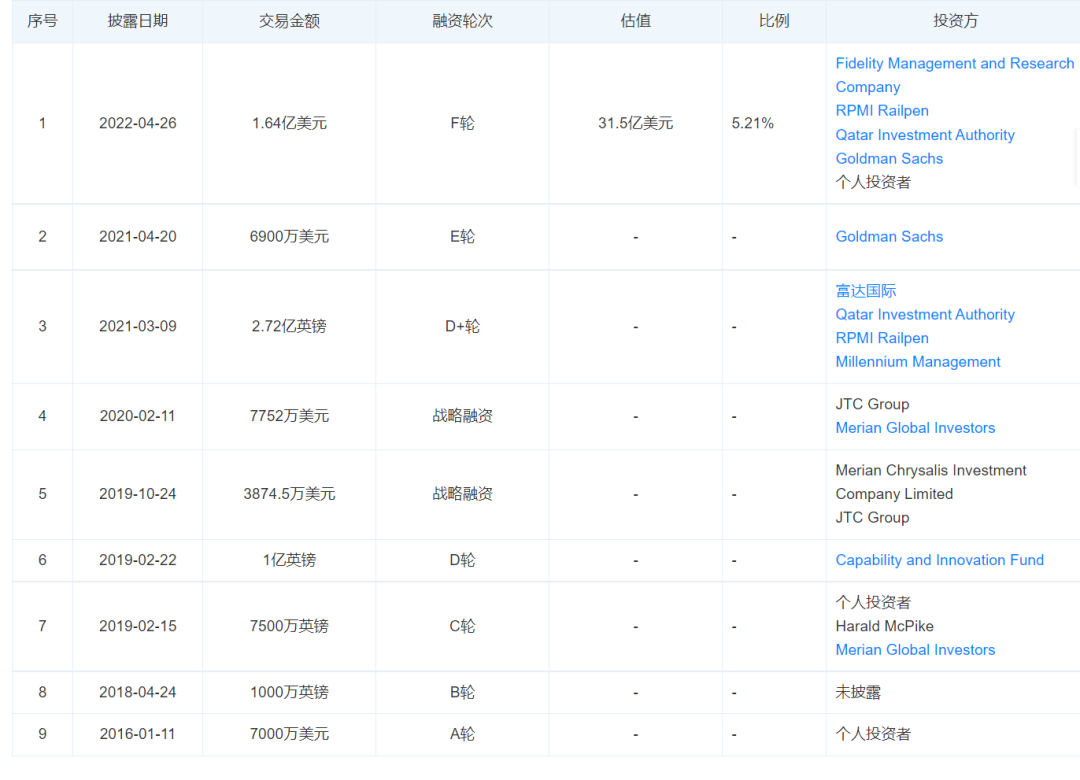Select the date 2019-10-24
Image resolution: width=1080 pixels, height=780 pixels.
point(138,494)
